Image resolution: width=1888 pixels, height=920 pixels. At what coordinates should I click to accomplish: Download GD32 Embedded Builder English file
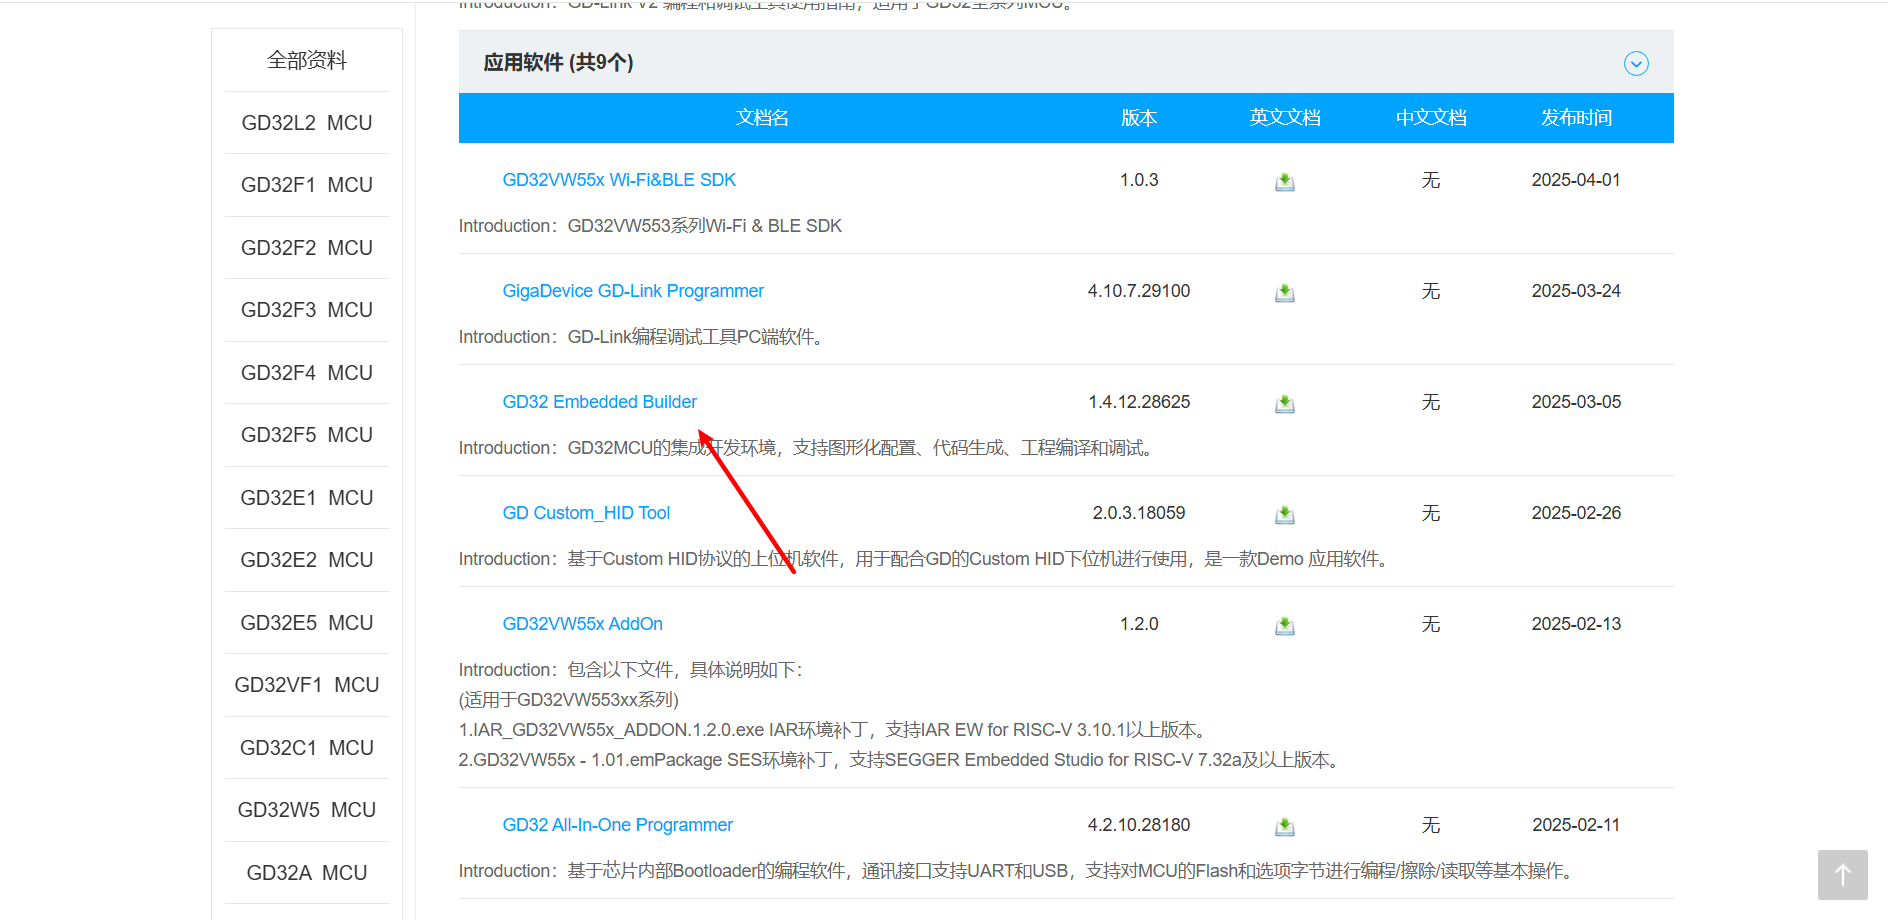point(1285,404)
